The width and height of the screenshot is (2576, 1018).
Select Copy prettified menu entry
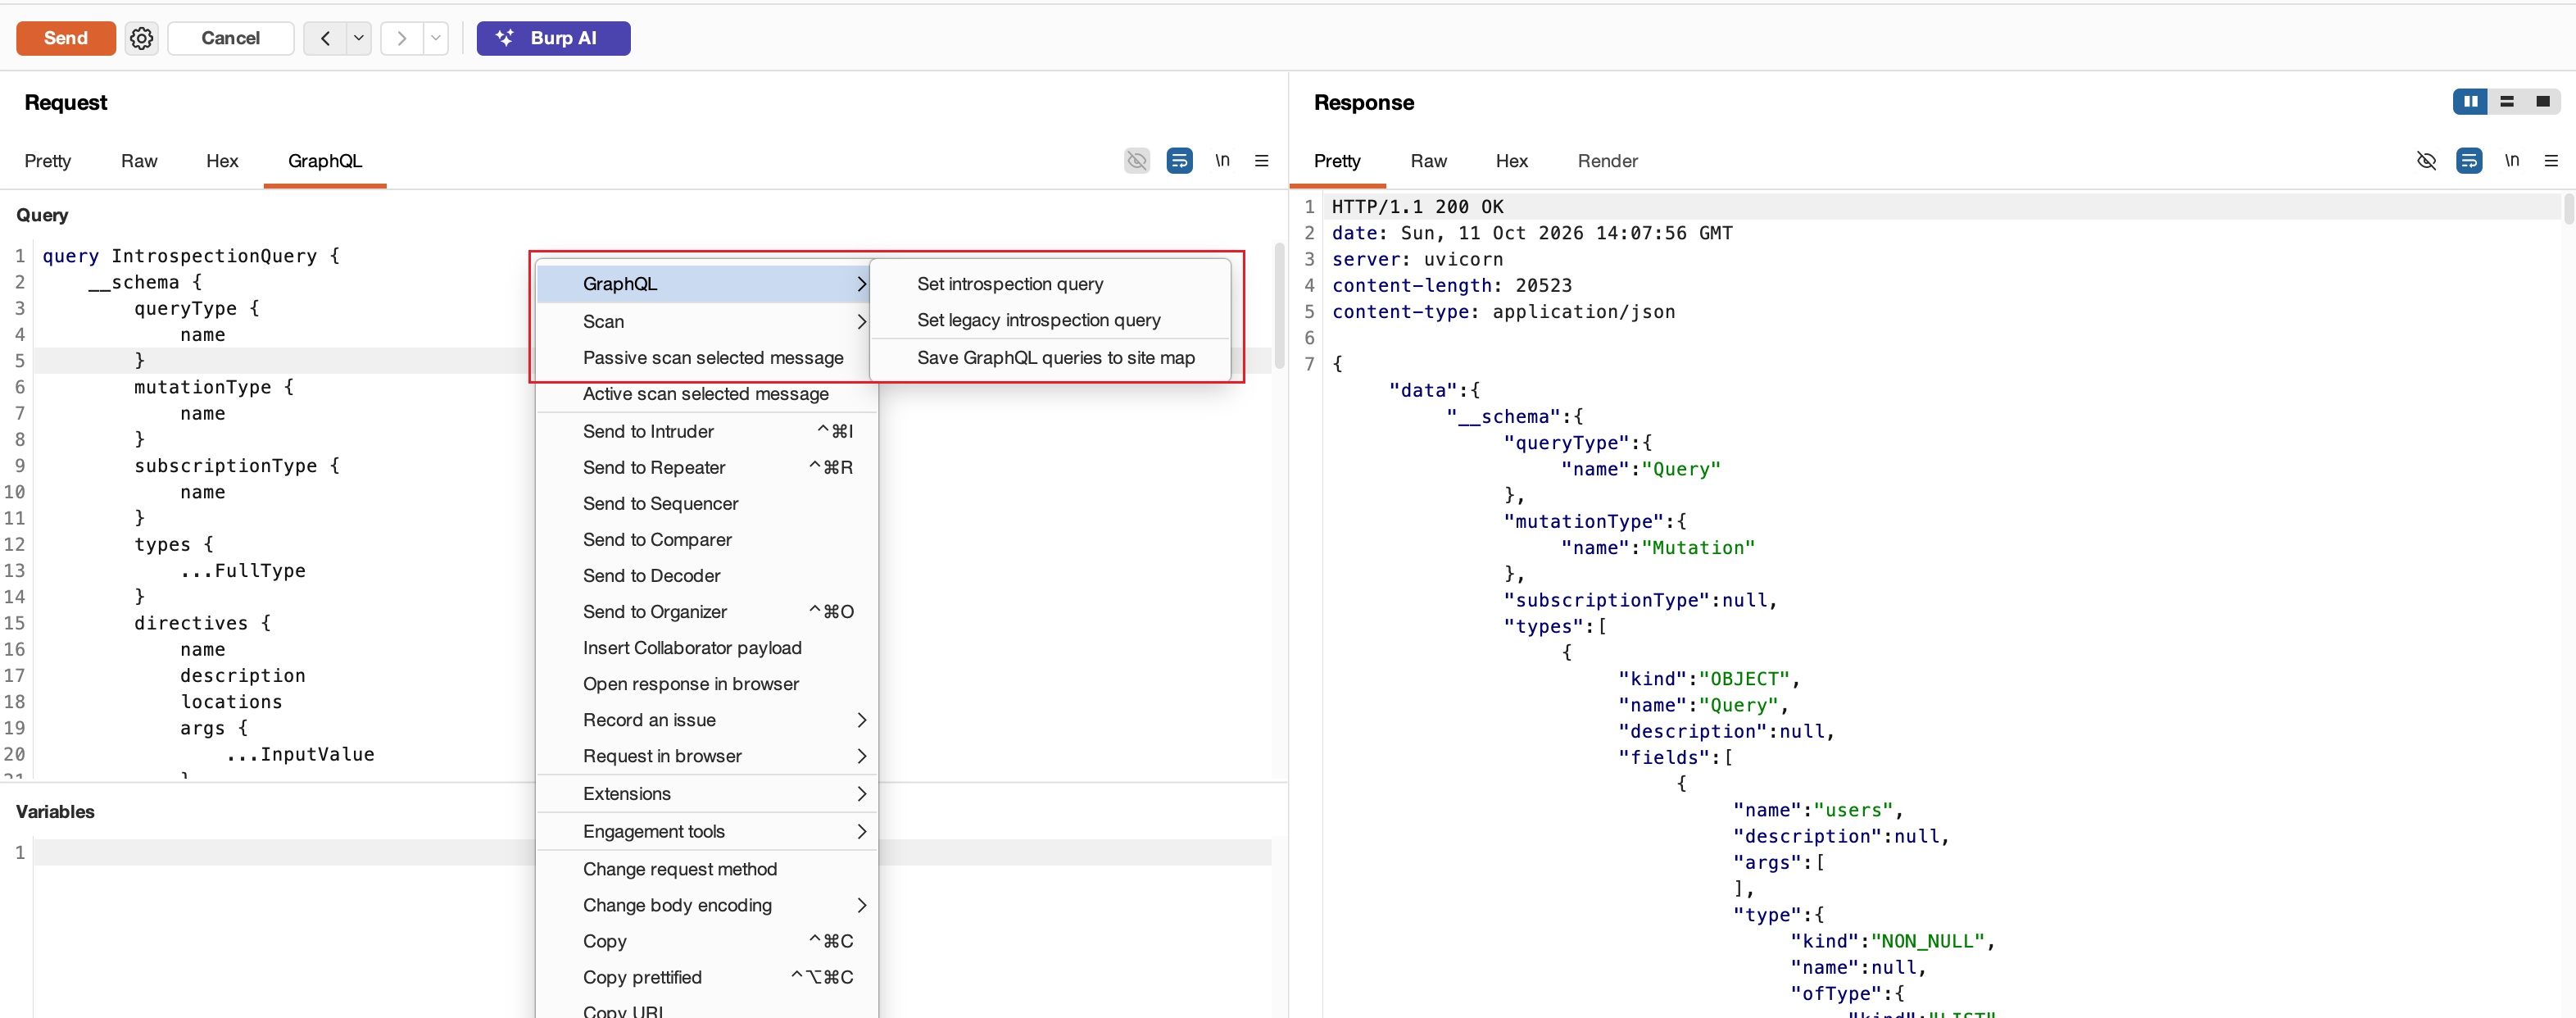point(707,978)
